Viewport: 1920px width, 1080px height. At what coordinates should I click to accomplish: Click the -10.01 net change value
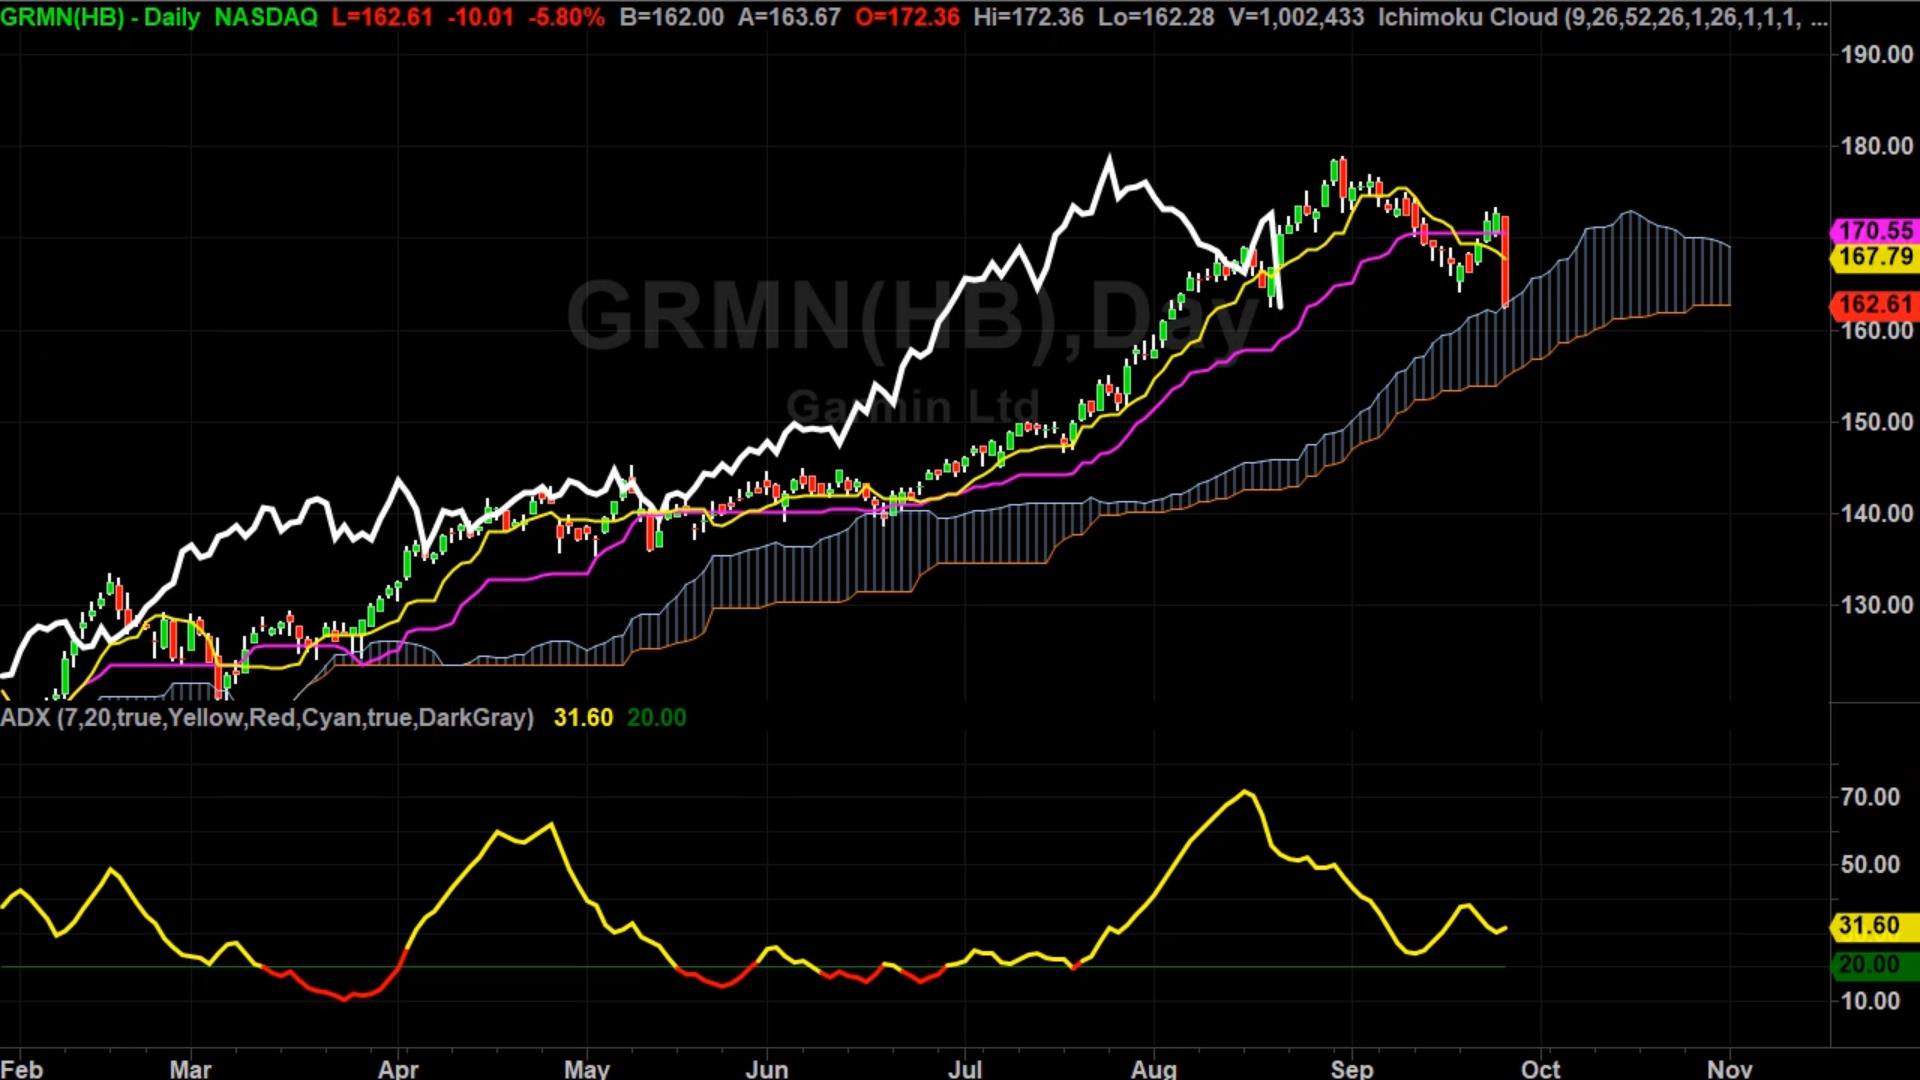[x=481, y=17]
